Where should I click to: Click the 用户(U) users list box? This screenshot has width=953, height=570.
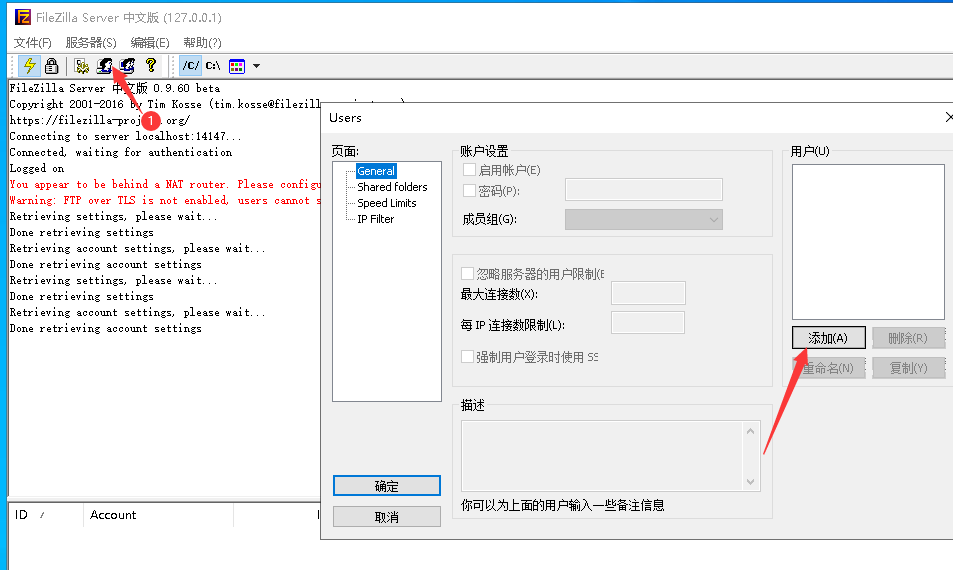point(868,242)
